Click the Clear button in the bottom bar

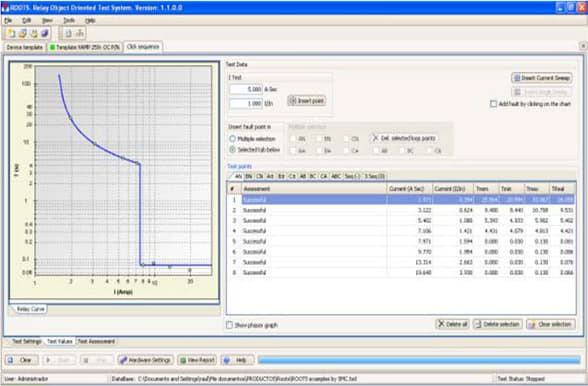22,360
